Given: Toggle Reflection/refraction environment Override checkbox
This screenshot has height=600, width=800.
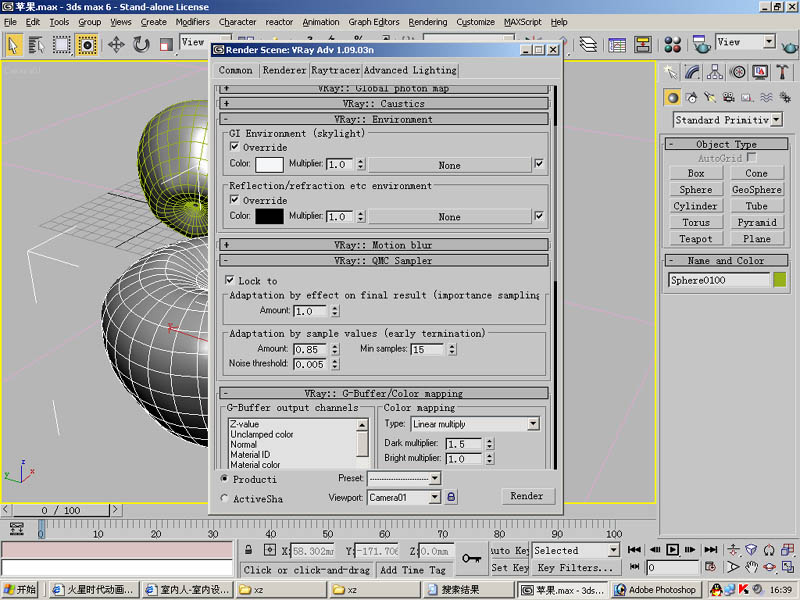Looking at the screenshot, I should point(234,199).
